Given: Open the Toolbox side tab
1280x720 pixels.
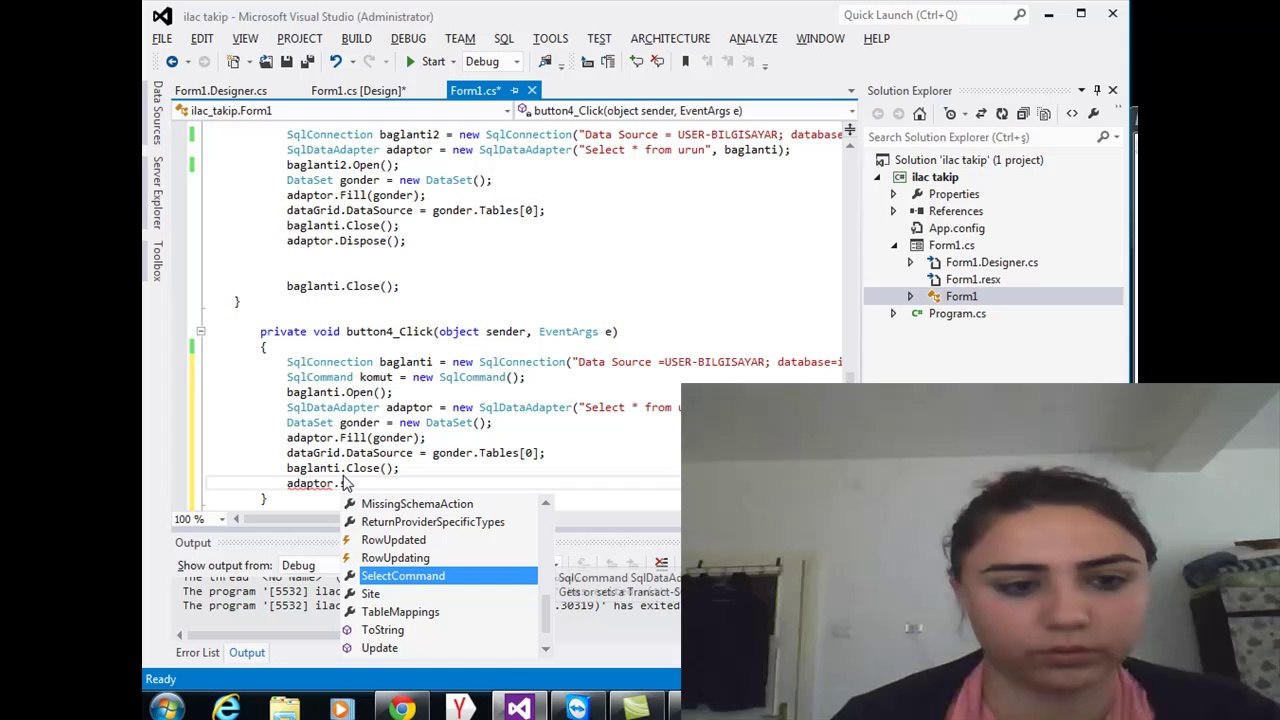Looking at the screenshot, I should pos(158,260).
